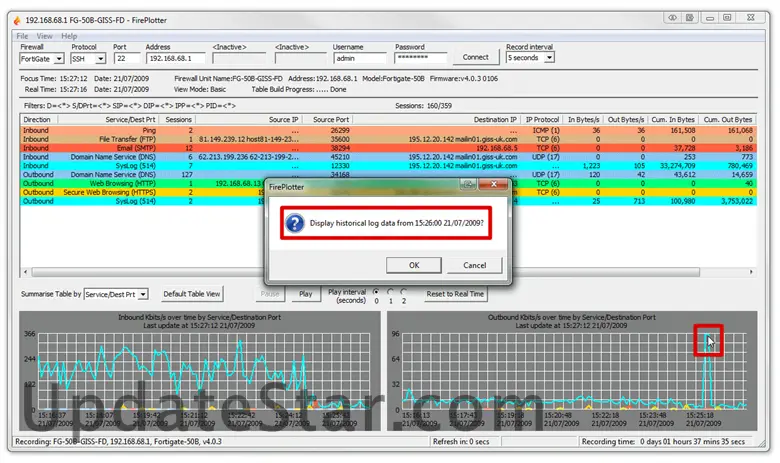Screen dimensions: 780x463
Task: Open the View menu
Action: pos(44,36)
